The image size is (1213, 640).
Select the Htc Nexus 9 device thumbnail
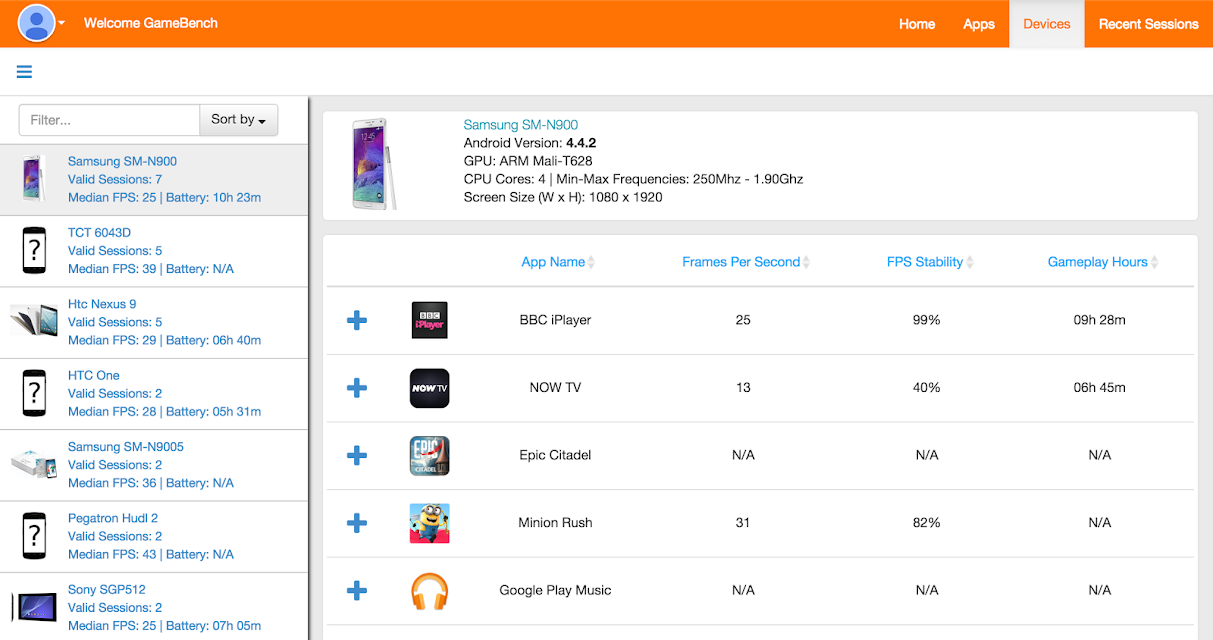tap(34, 321)
